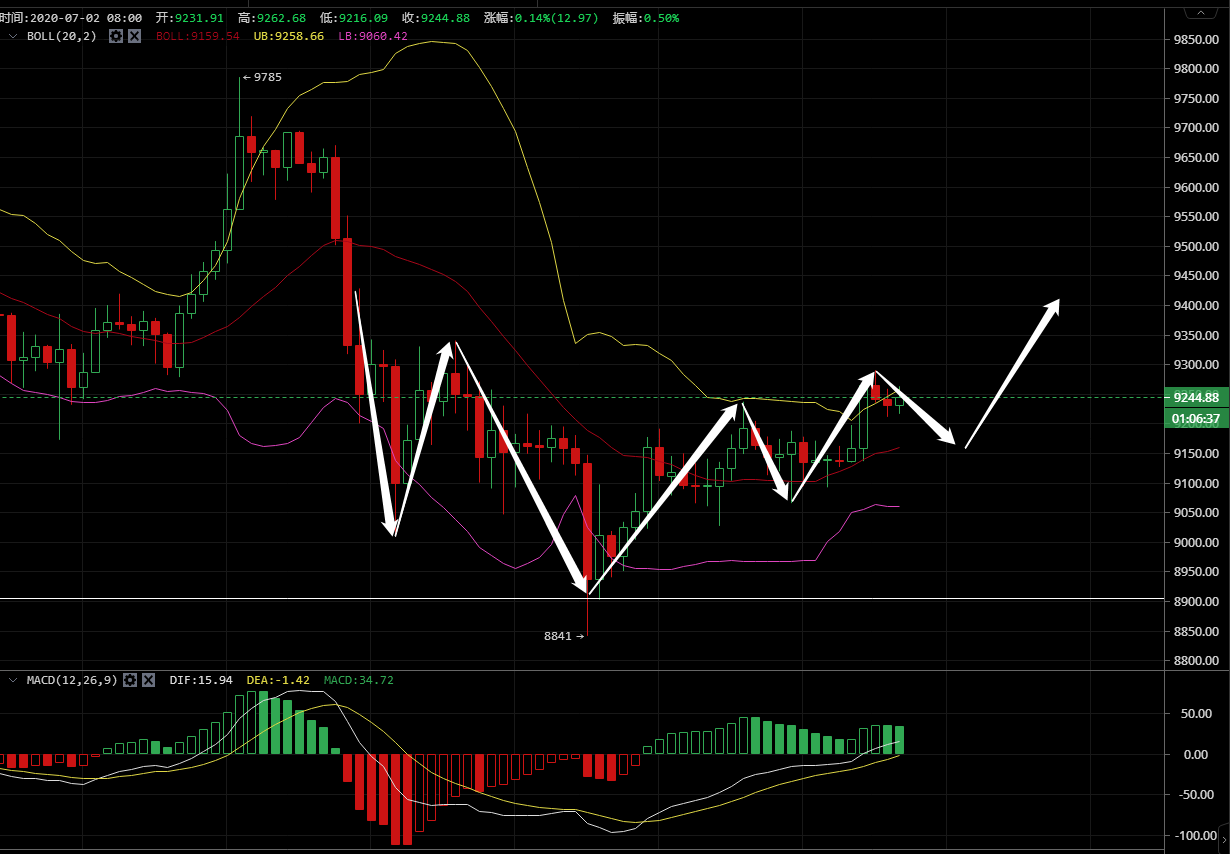Open MACD indicator settings gear
The height and width of the screenshot is (854, 1230).
coord(130,680)
